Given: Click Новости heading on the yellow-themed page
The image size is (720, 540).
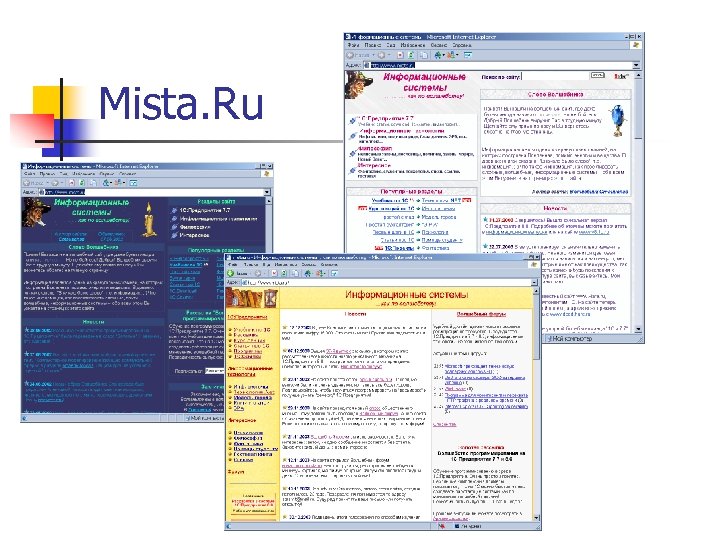Looking at the screenshot, I should click(355, 314).
